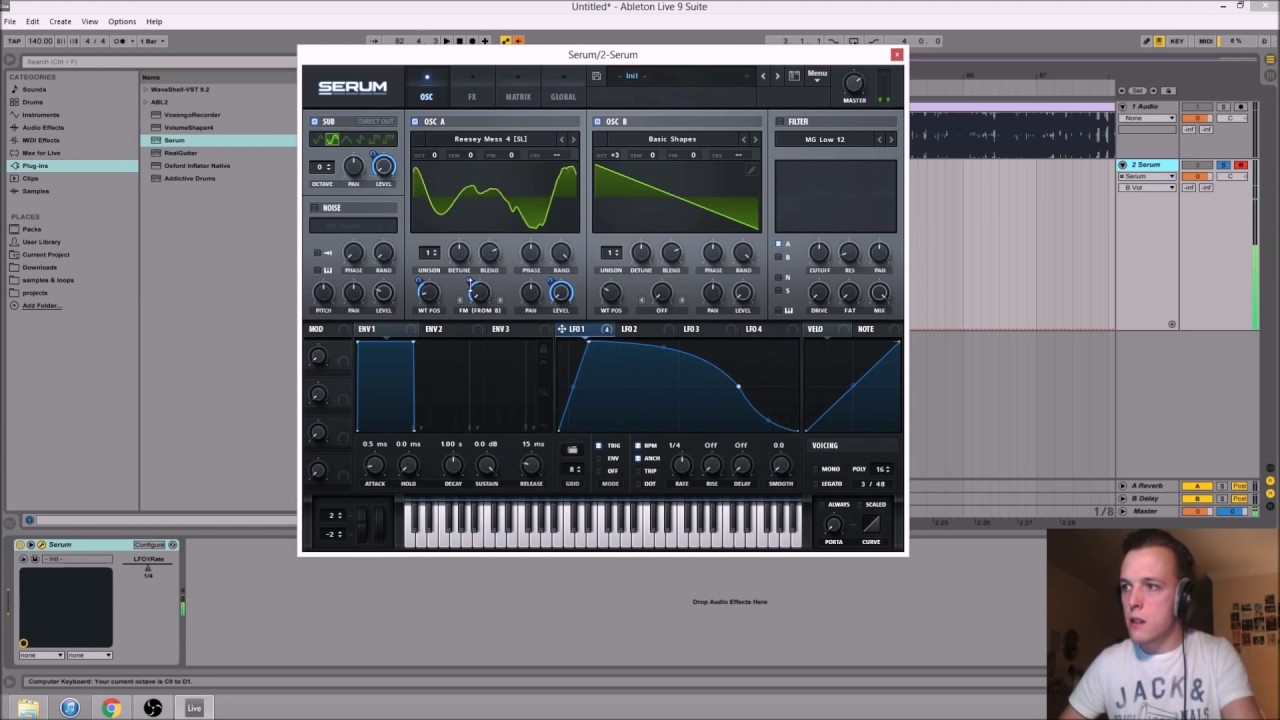Toggle OSC B enable switch
This screenshot has width=1280, height=720.
(x=597, y=122)
